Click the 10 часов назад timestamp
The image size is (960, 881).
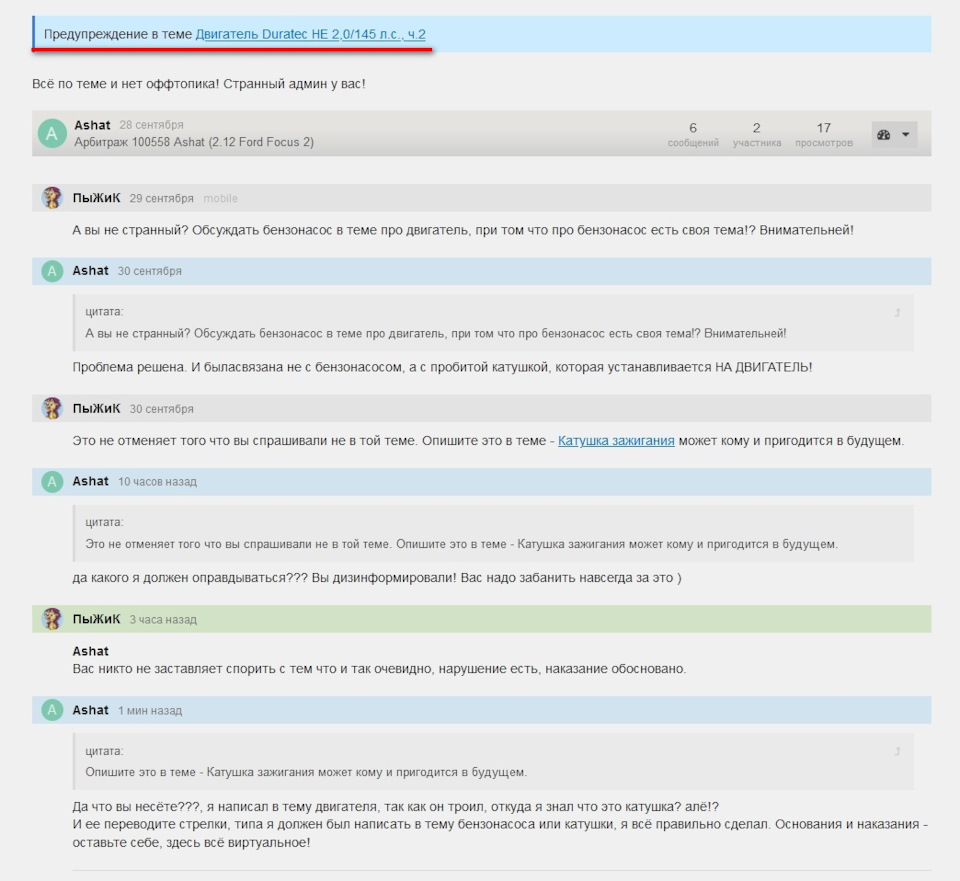coord(157,482)
